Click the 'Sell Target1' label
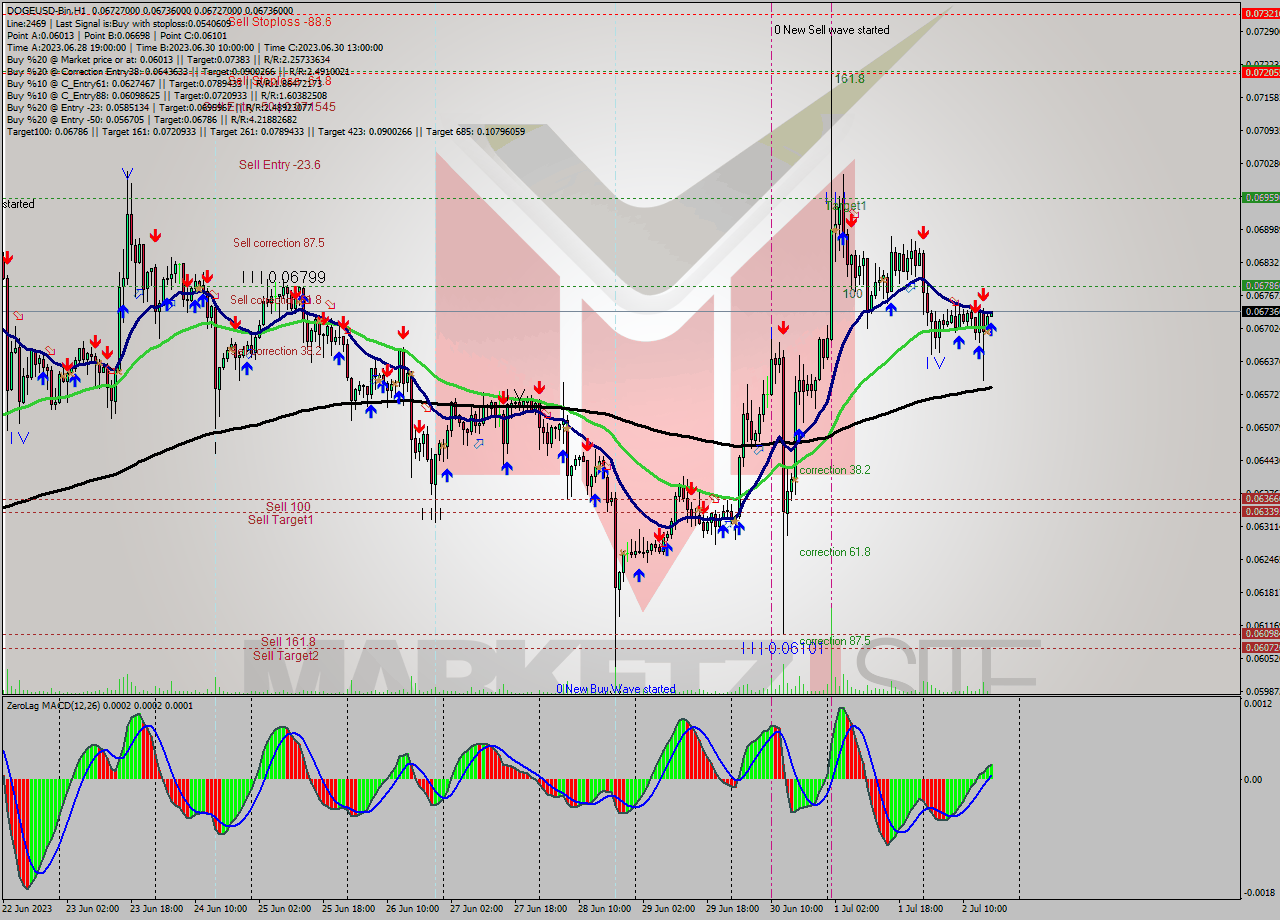The width and height of the screenshot is (1280, 920). [x=280, y=520]
